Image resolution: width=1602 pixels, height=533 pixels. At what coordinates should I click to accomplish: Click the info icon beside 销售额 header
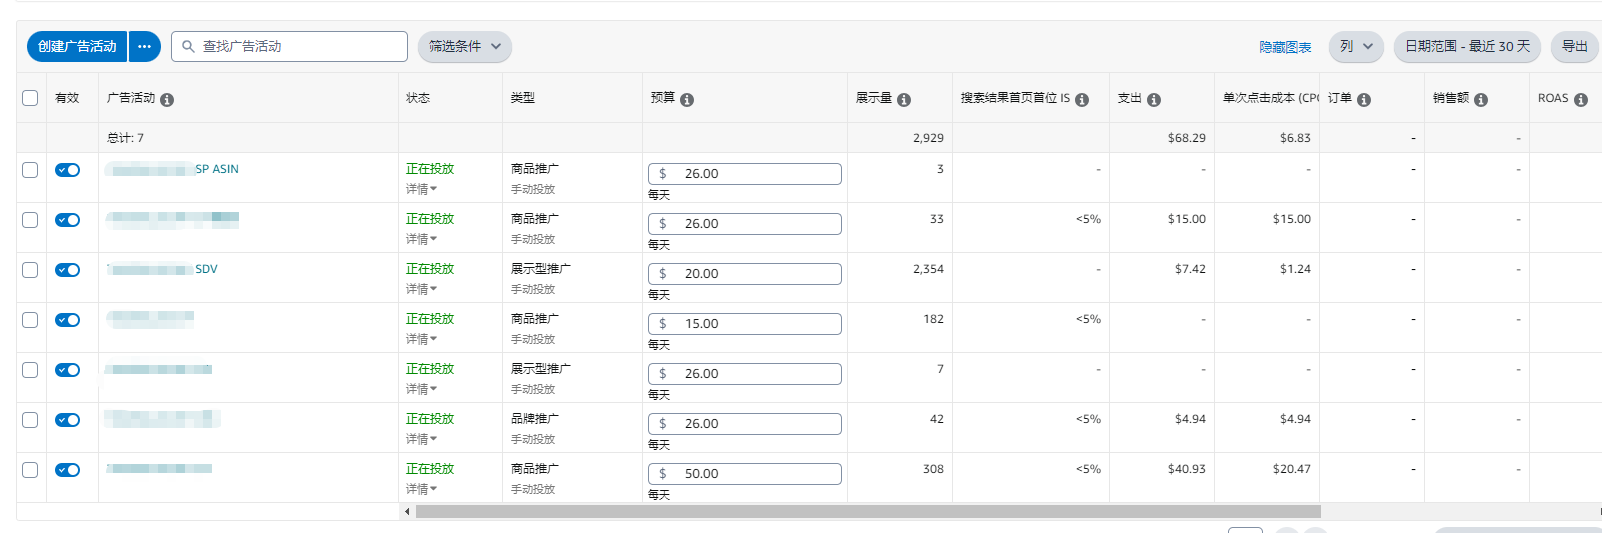(1481, 100)
